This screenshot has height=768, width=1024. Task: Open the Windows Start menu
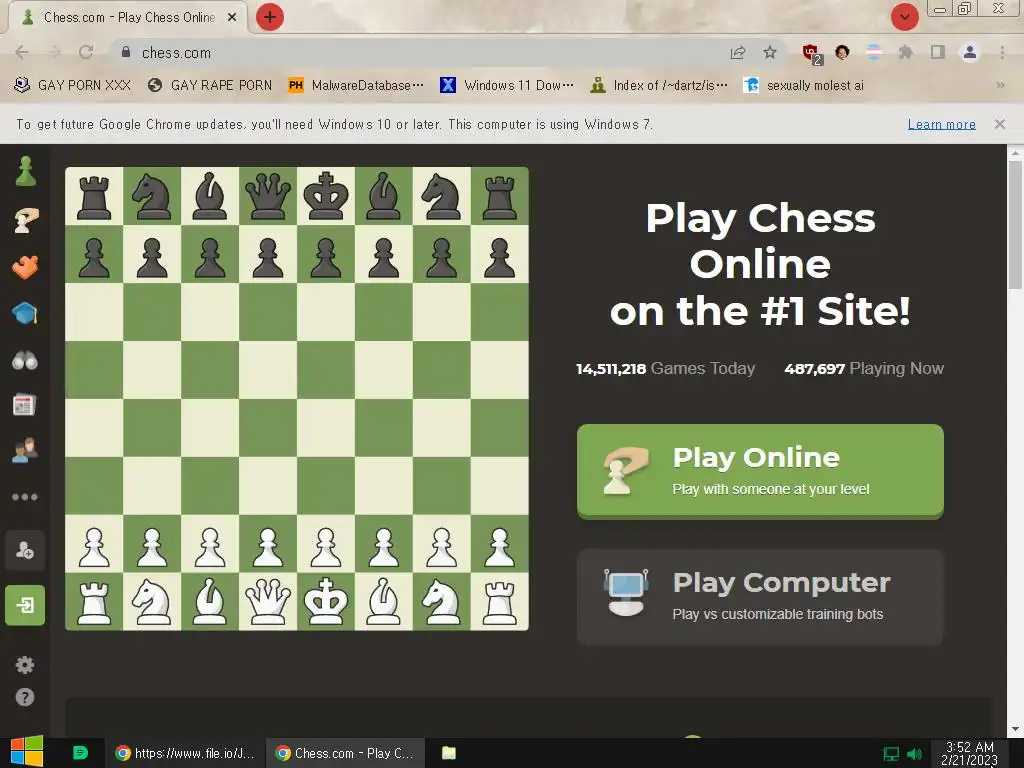click(x=27, y=752)
